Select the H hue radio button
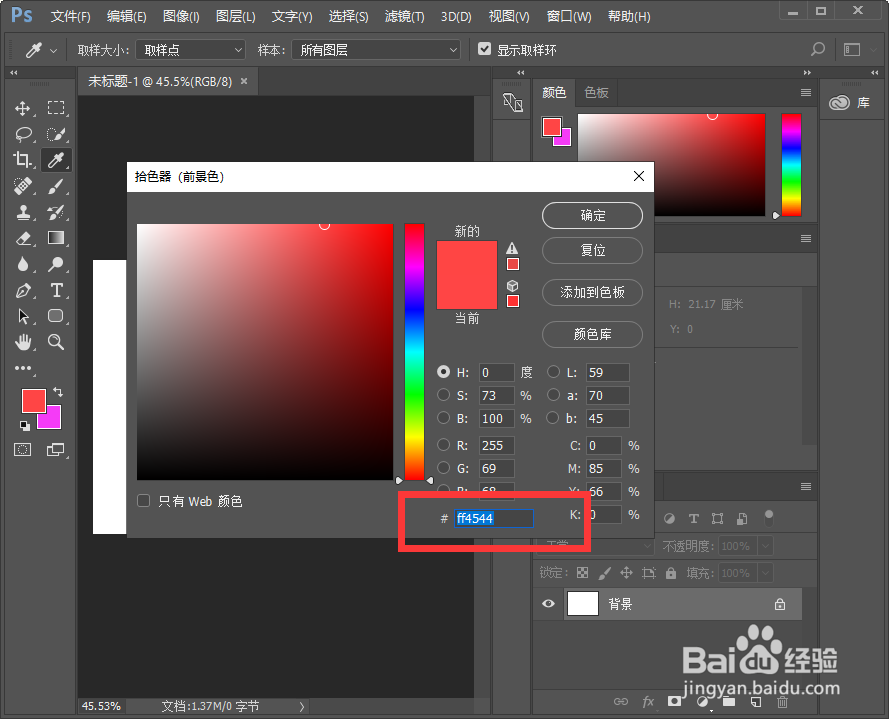Viewport: 889px width, 719px height. [443, 372]
